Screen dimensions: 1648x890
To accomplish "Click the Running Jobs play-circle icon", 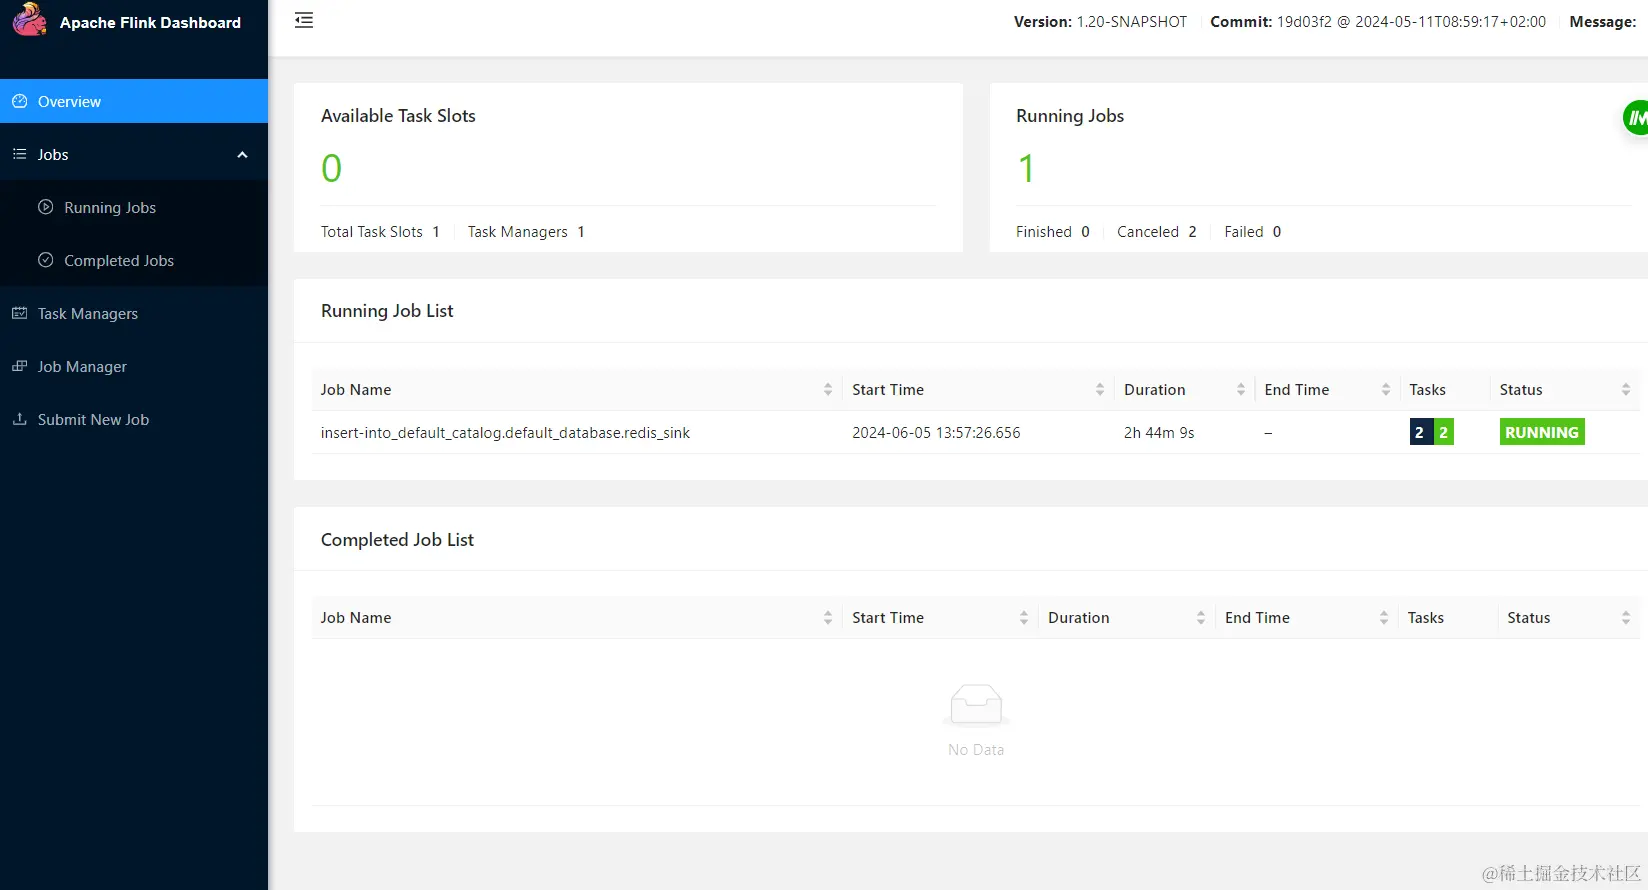I will (x=45, y=207).
